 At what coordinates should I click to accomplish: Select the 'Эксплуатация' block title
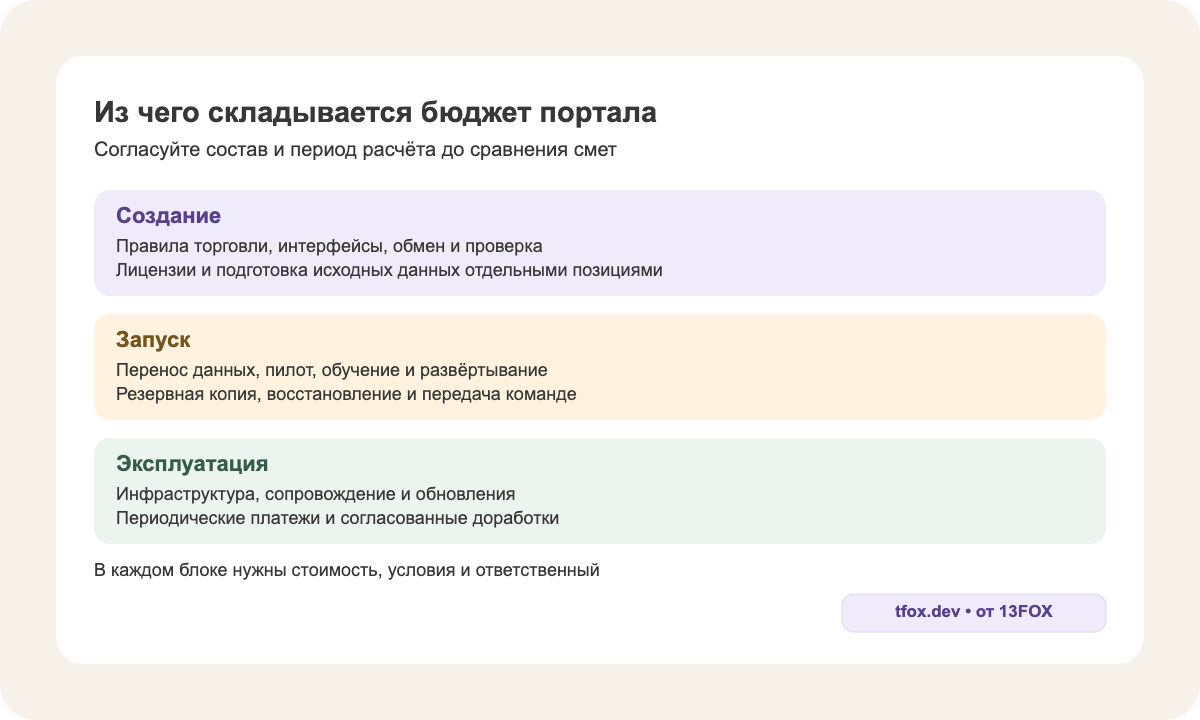(192, 464)
